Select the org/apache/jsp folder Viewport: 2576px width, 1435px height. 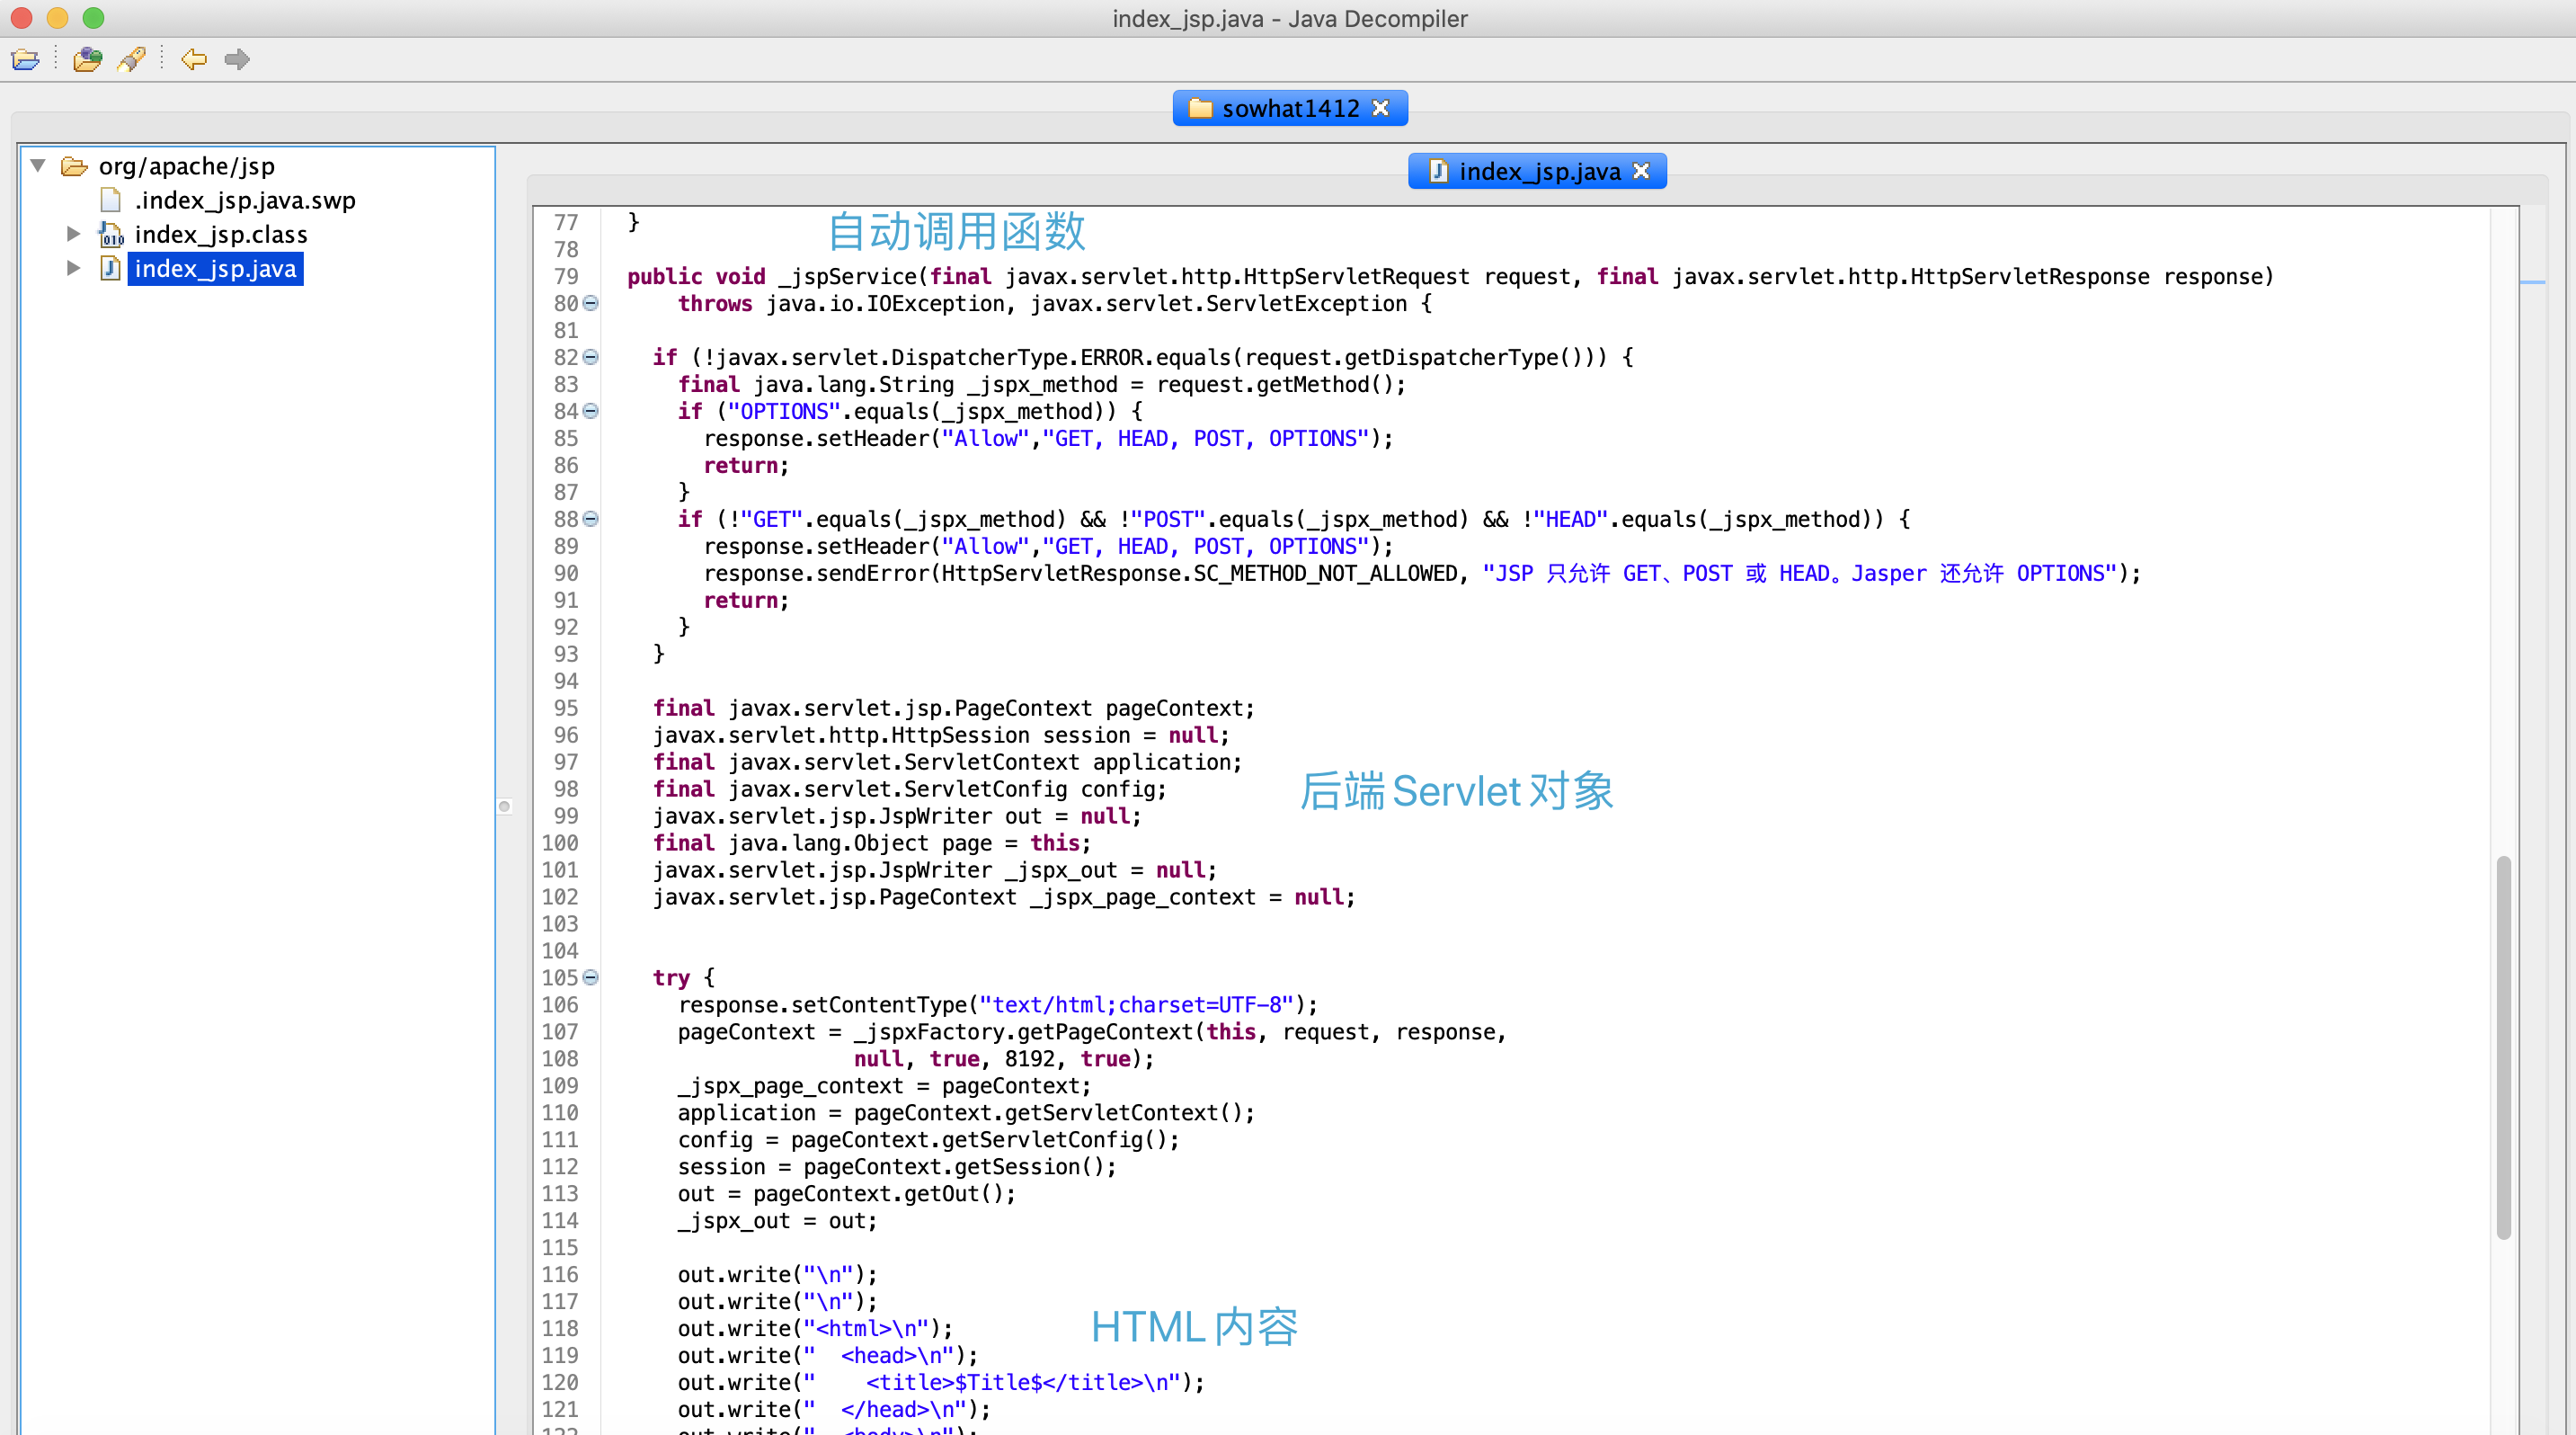click(x=186, y=166)
